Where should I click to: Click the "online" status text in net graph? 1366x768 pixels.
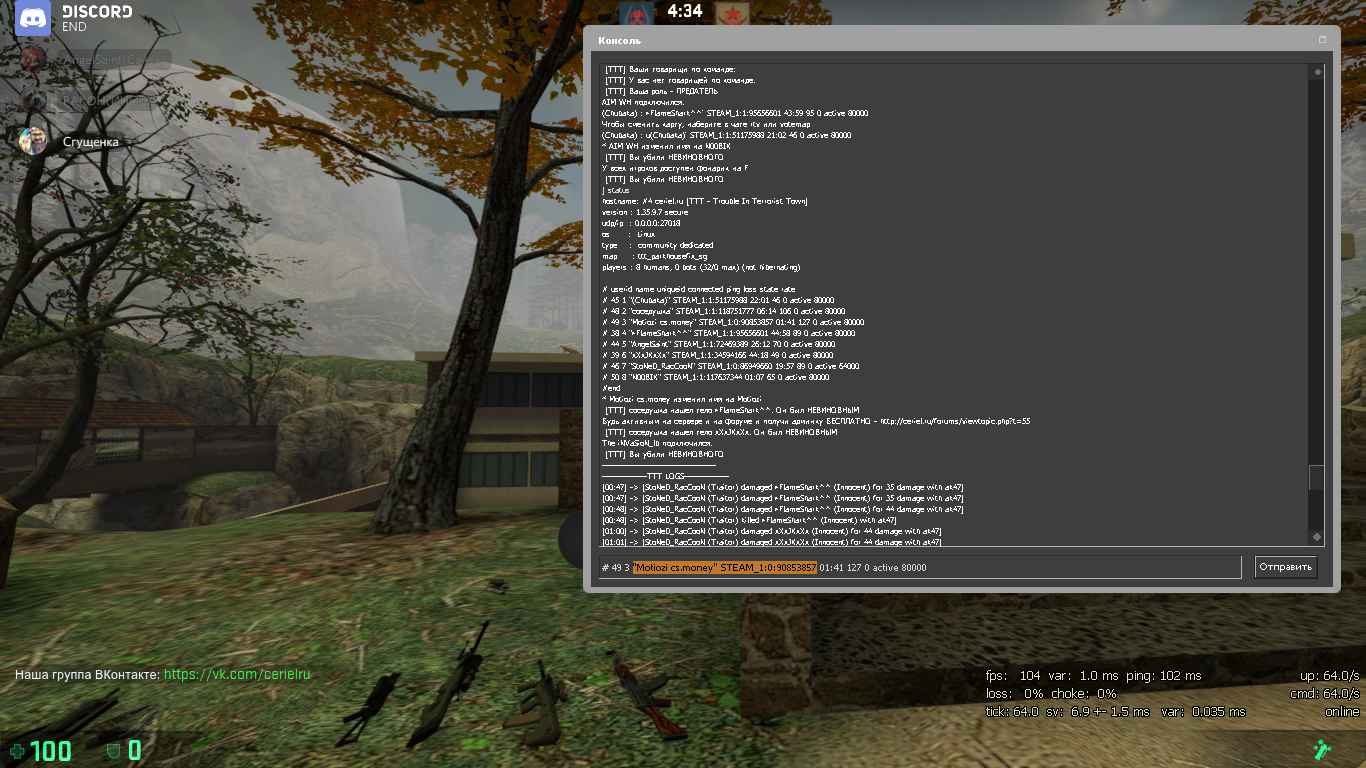[1342, 711]
